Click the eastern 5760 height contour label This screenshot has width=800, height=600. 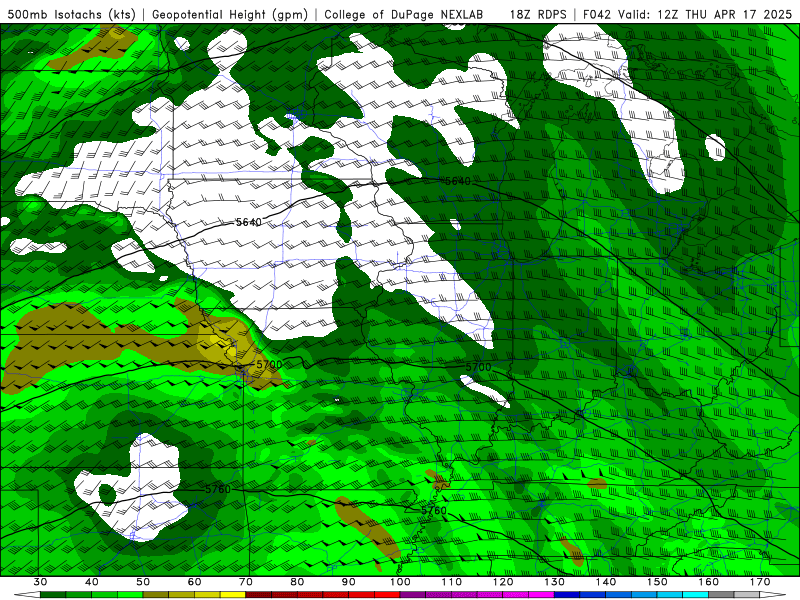[434, 510]
